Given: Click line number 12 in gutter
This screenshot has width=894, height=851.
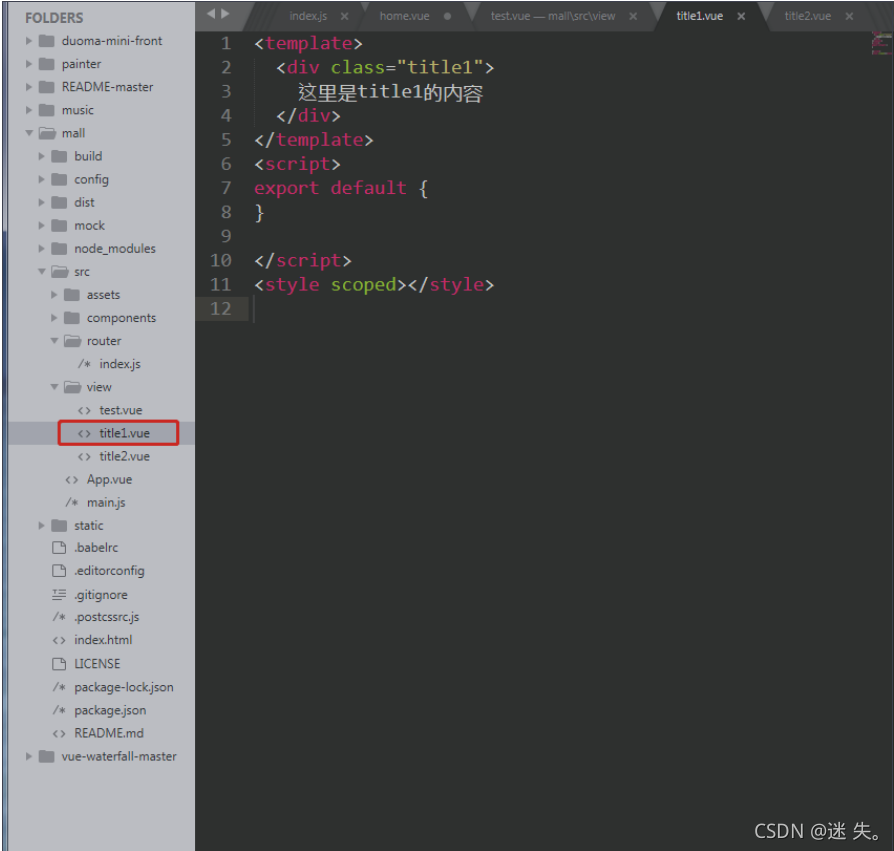Looking at the screenshot, I should point(221,309).
